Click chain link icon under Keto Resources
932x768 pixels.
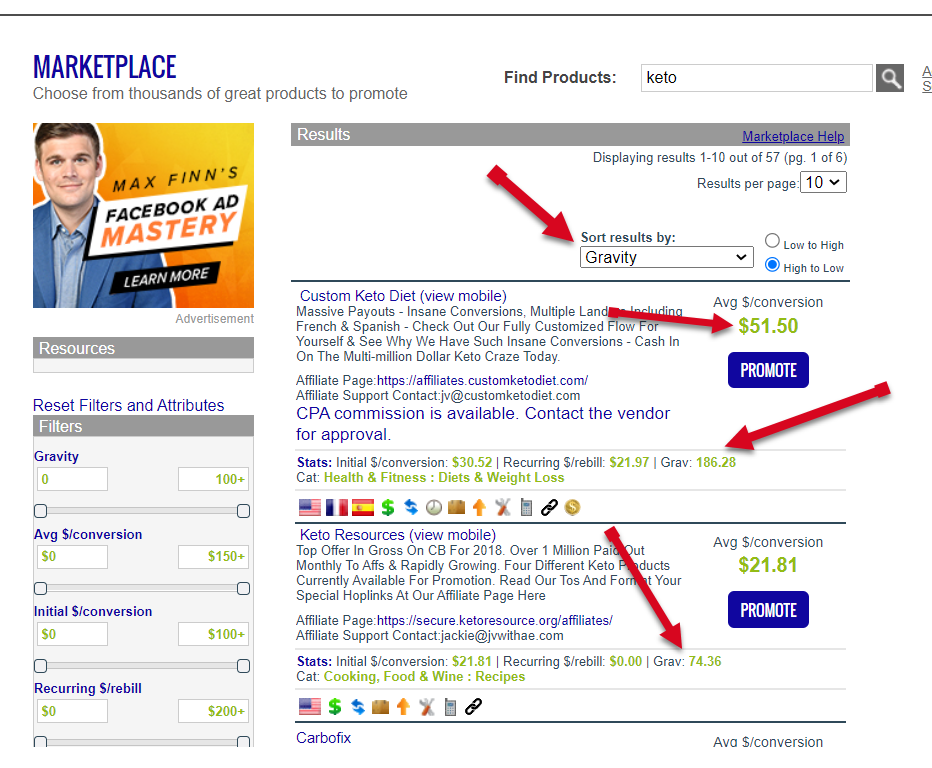473,706
